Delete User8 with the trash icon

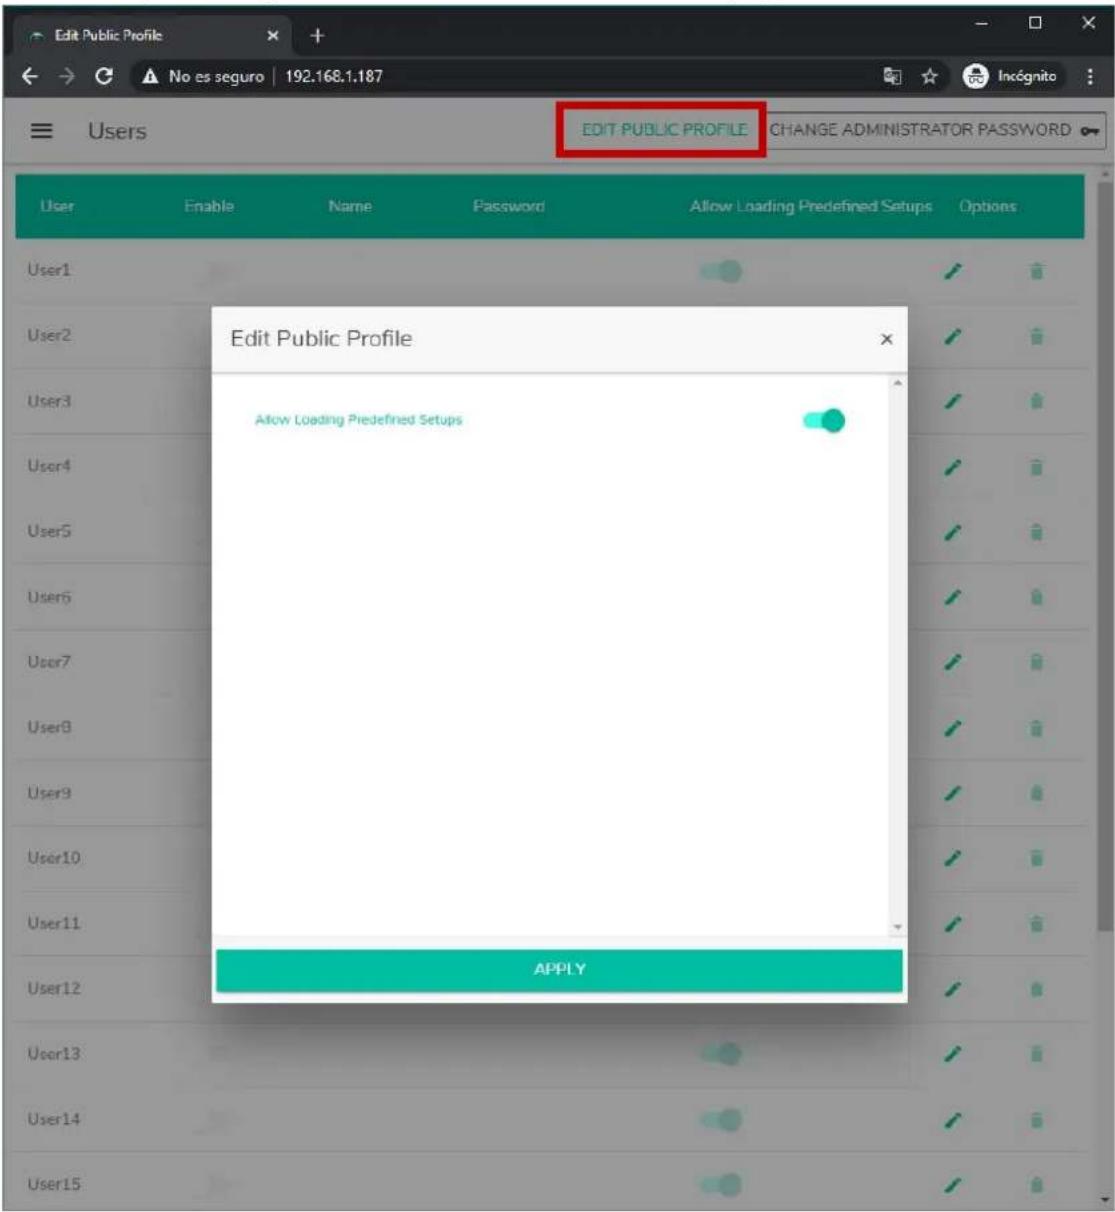click(x=1037, y=728)
